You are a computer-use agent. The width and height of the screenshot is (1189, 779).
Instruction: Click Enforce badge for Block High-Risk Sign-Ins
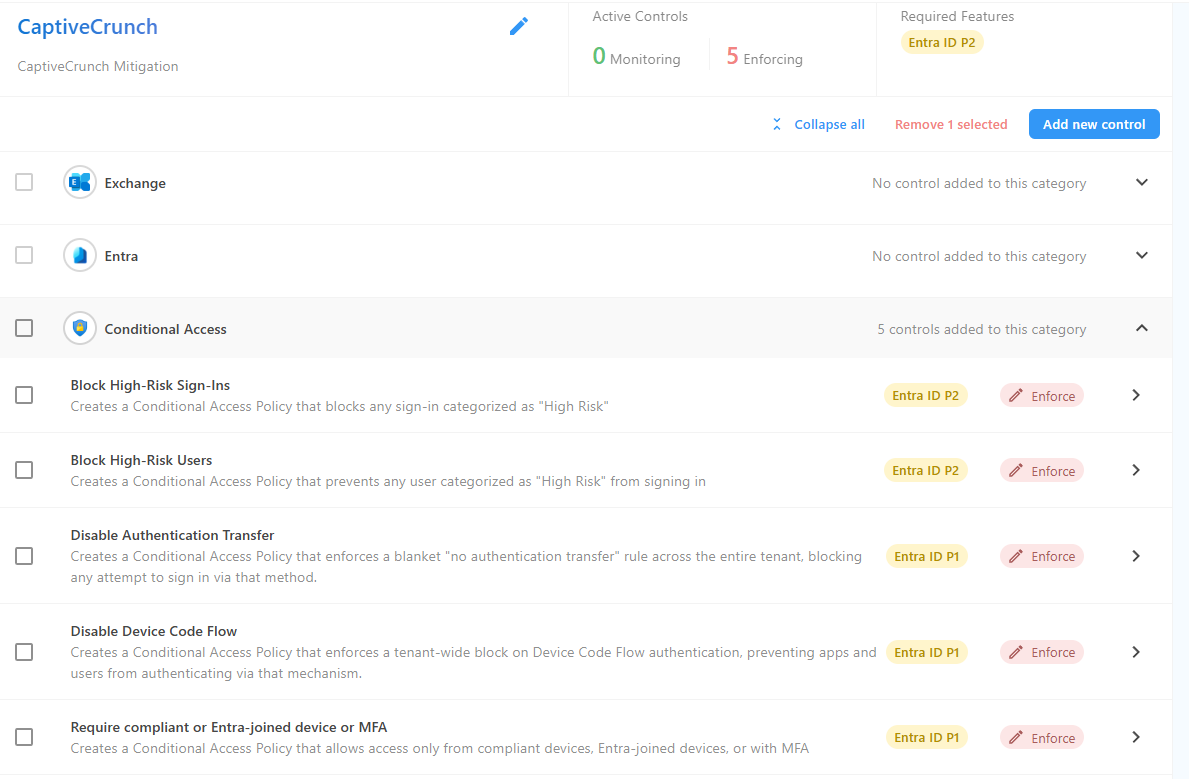coord(1042,395)
